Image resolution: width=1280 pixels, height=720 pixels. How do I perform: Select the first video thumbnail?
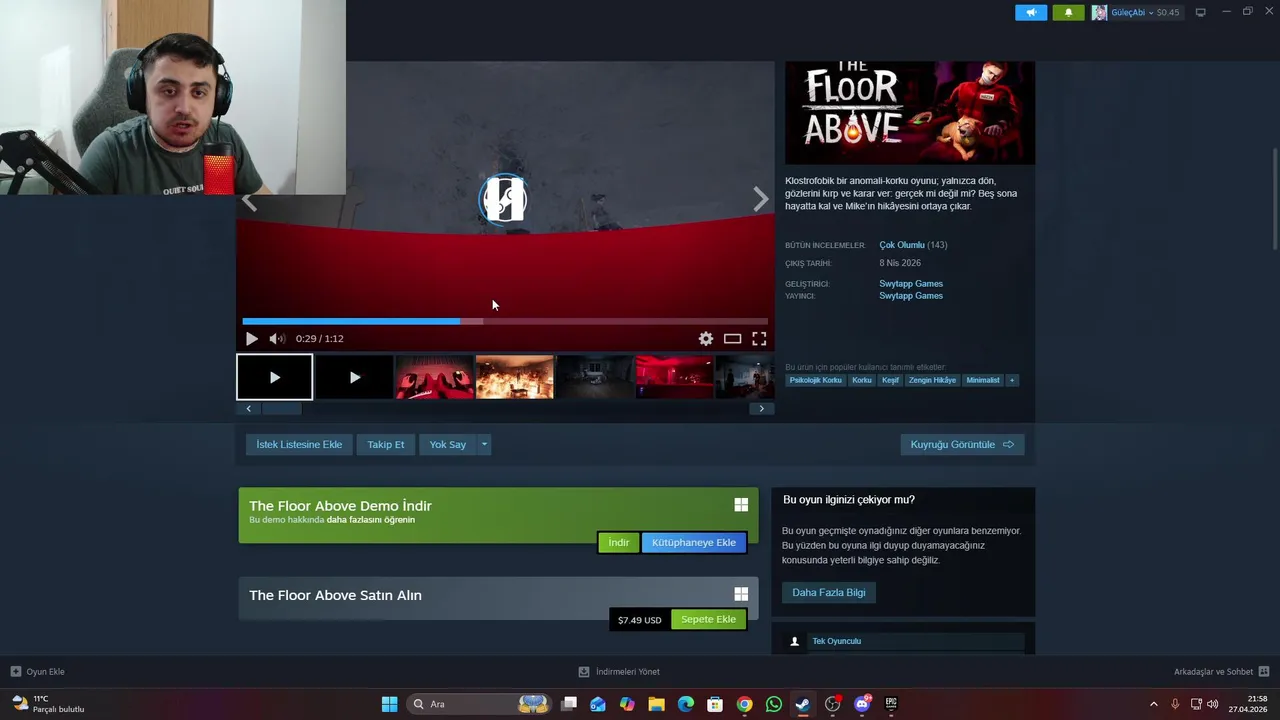pyautogui.click(x=275, y=377)
